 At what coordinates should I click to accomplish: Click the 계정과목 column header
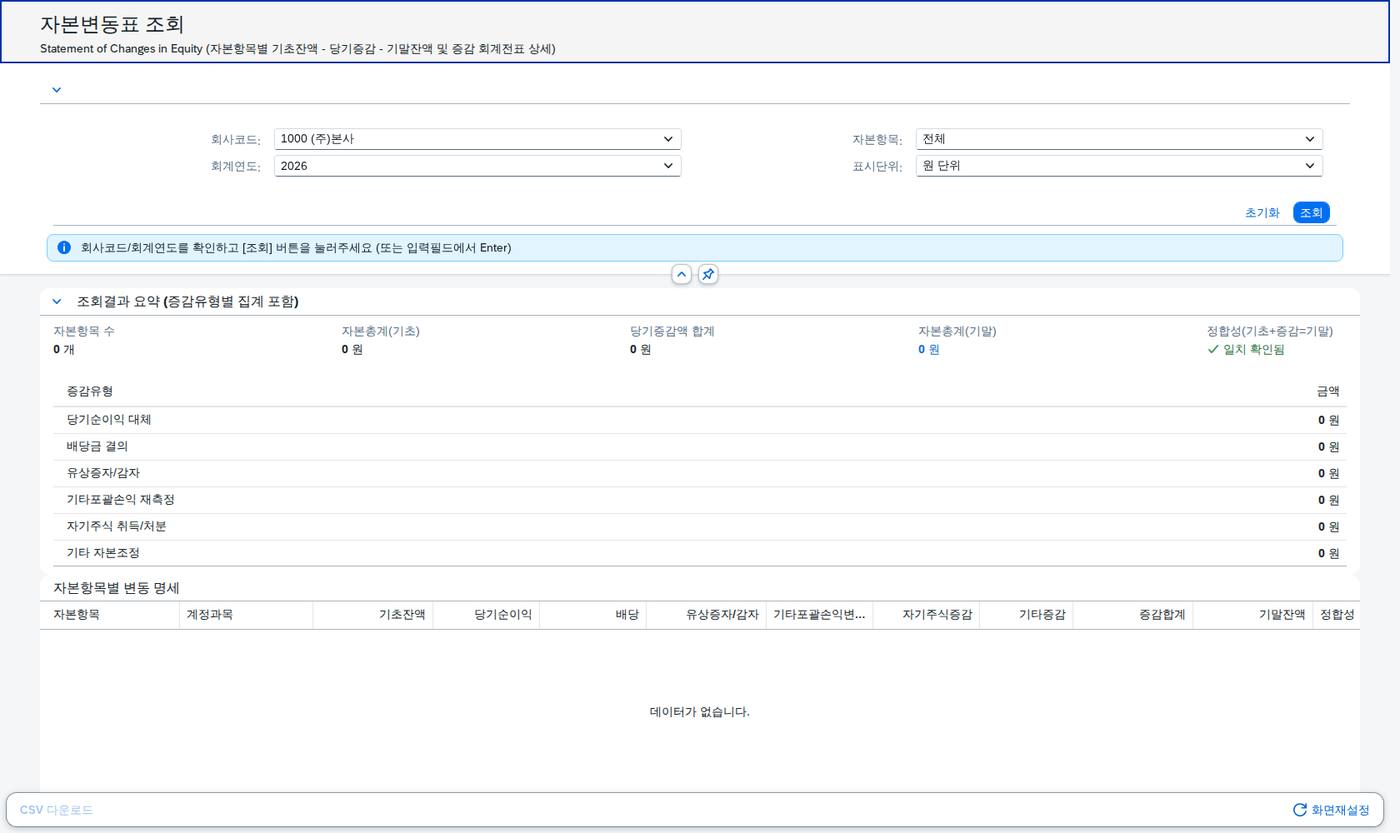(x=246, y=615)
